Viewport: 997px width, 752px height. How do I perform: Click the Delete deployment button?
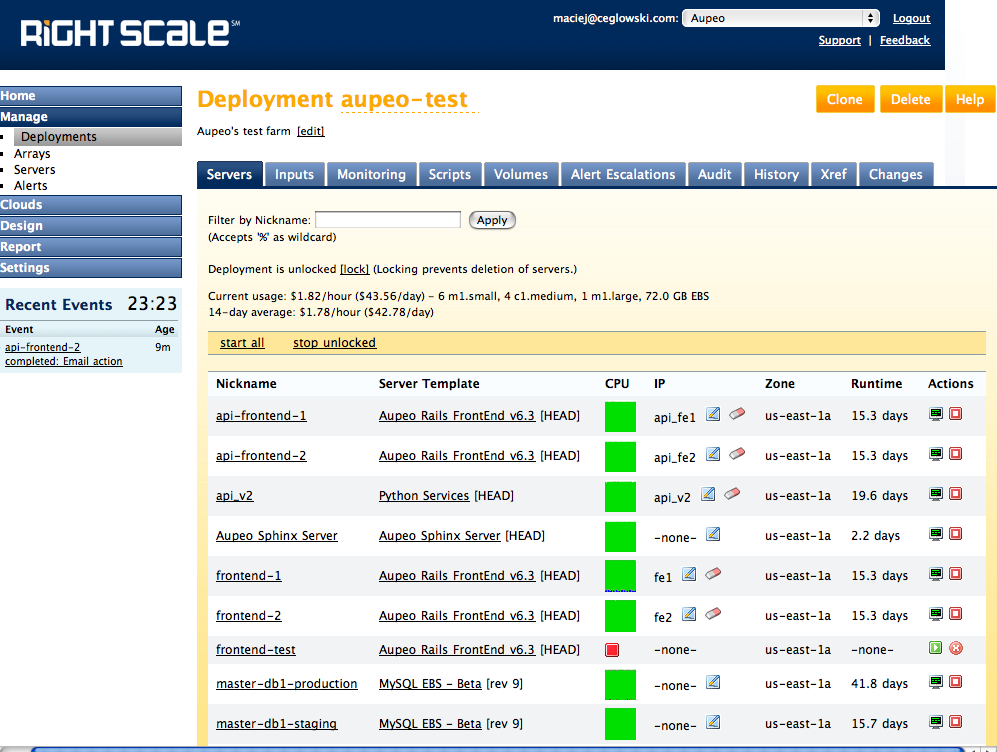pyautogui.click(x=911, y=99)
